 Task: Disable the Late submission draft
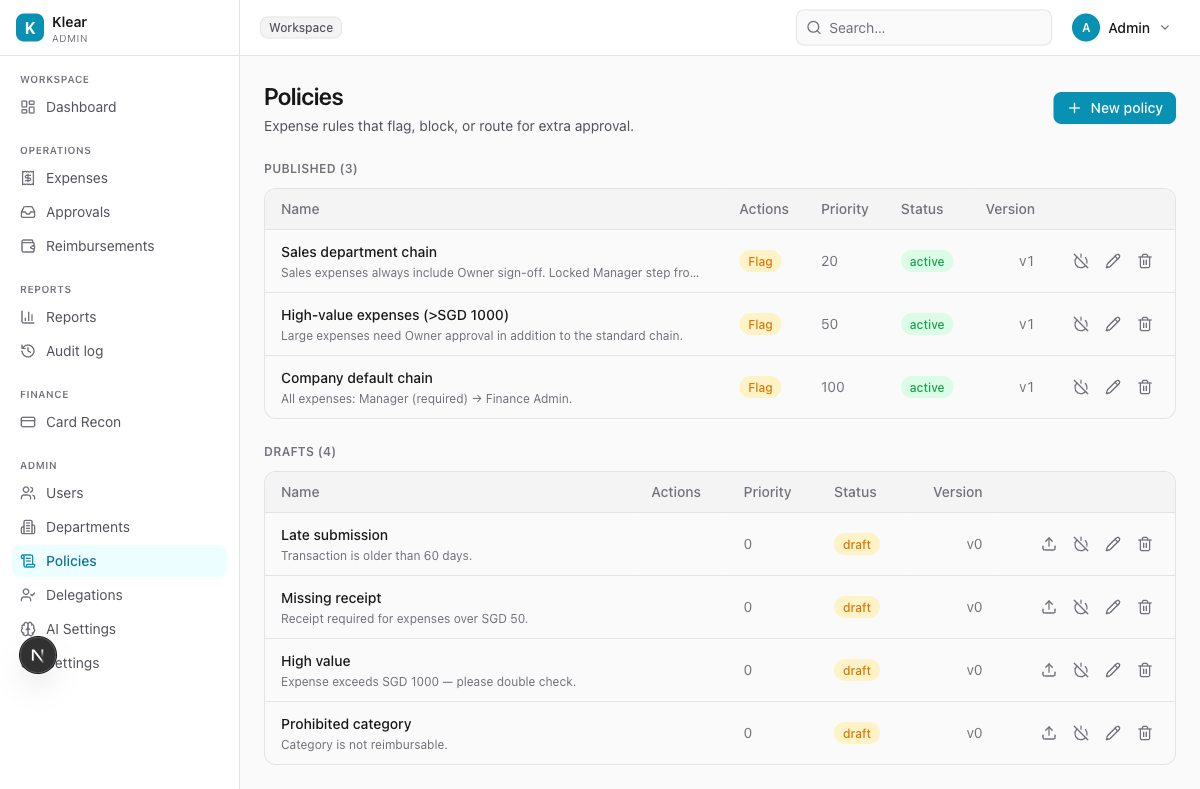pos(1081,544)
